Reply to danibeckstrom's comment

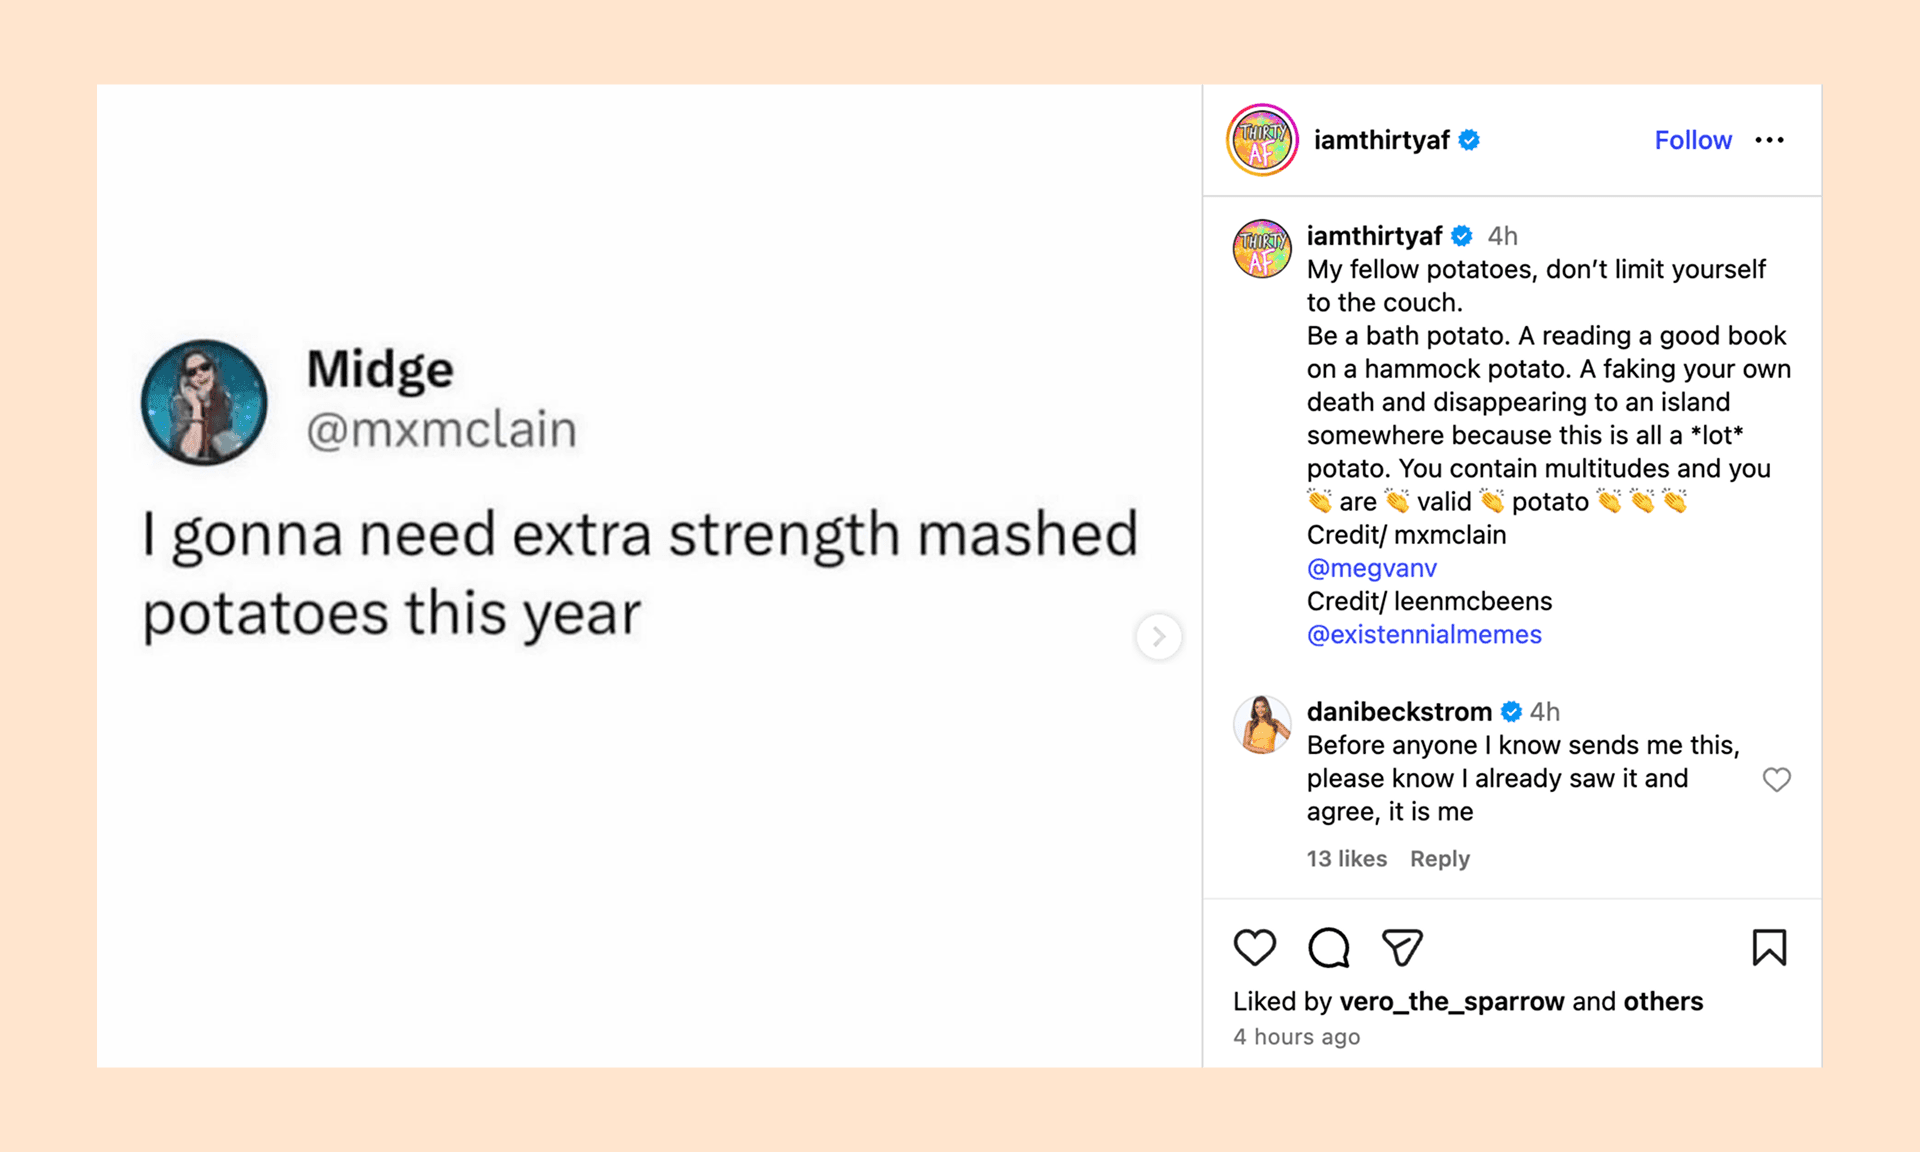pyautogui.click(x=1440, y=858)
